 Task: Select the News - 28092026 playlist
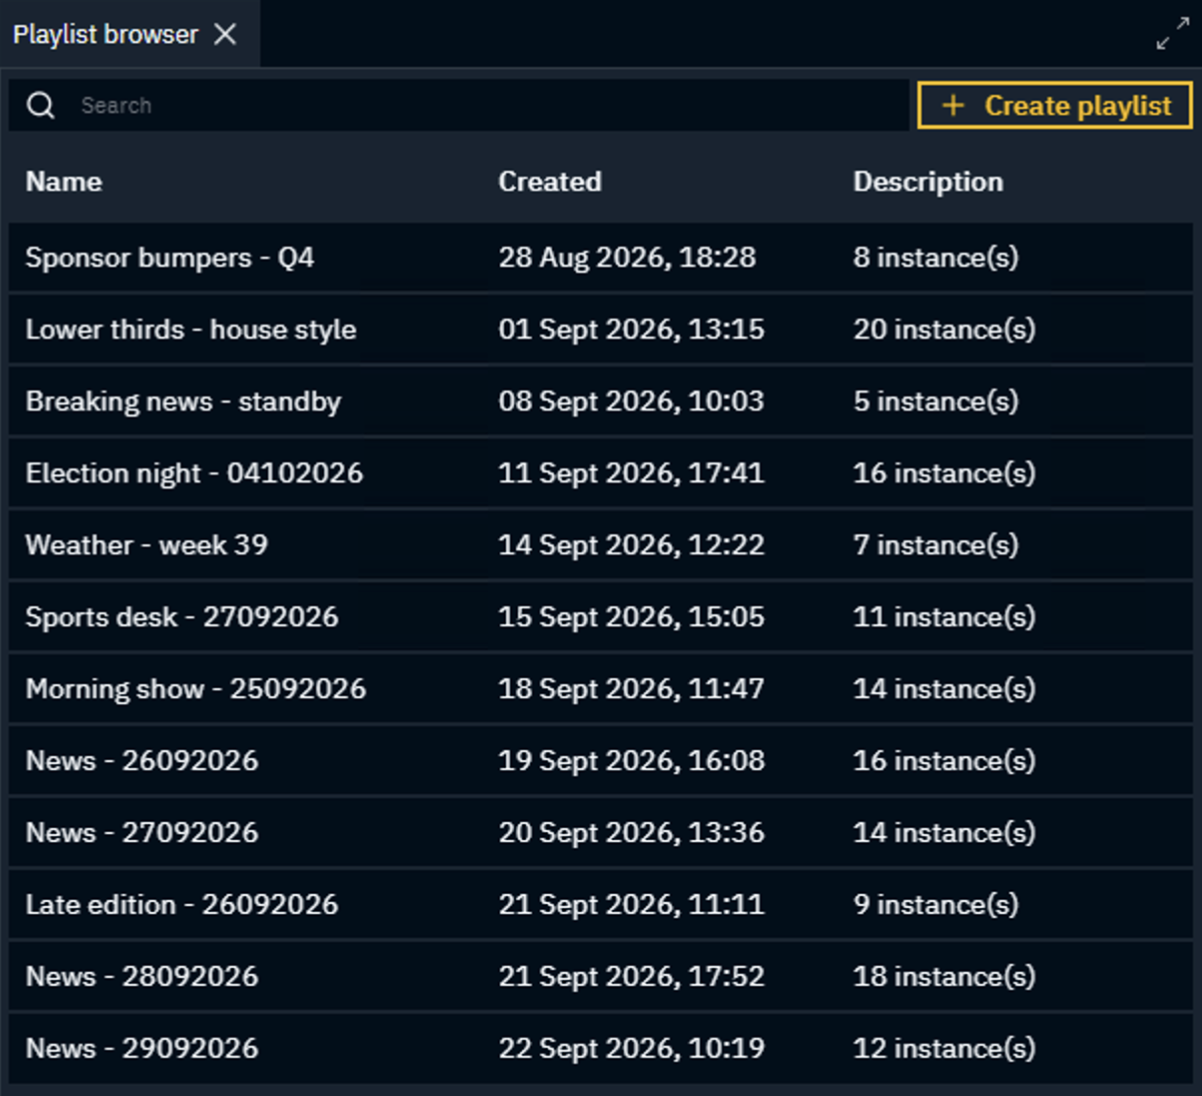point(600,977)
